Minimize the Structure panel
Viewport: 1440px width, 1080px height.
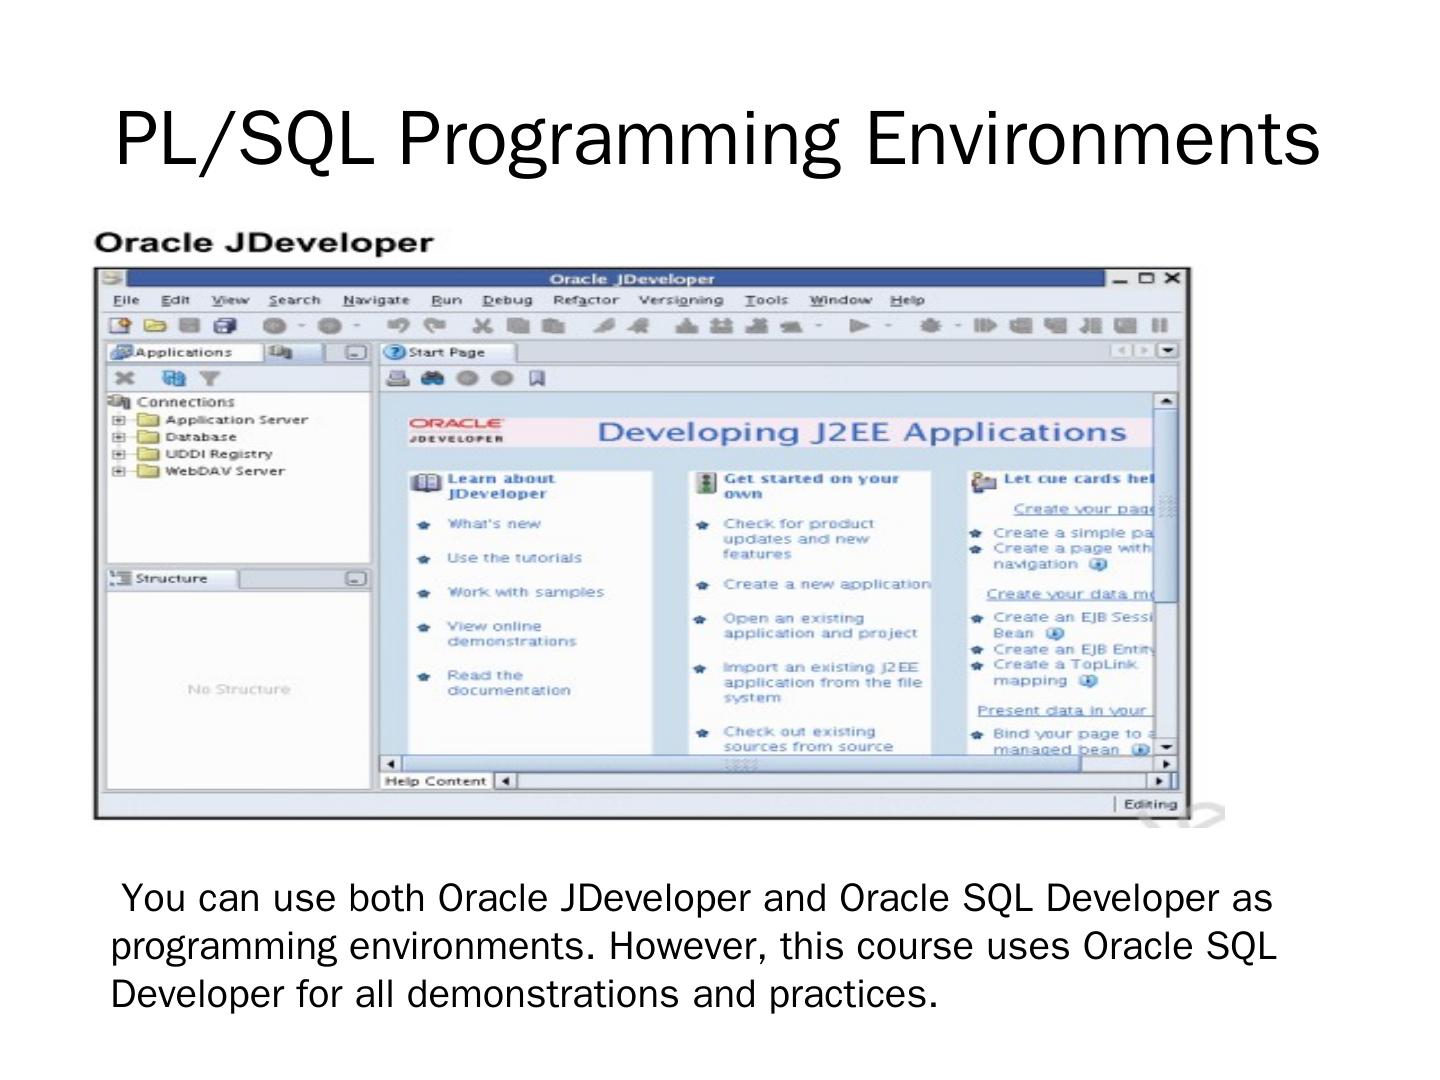[x=356, y=579]
